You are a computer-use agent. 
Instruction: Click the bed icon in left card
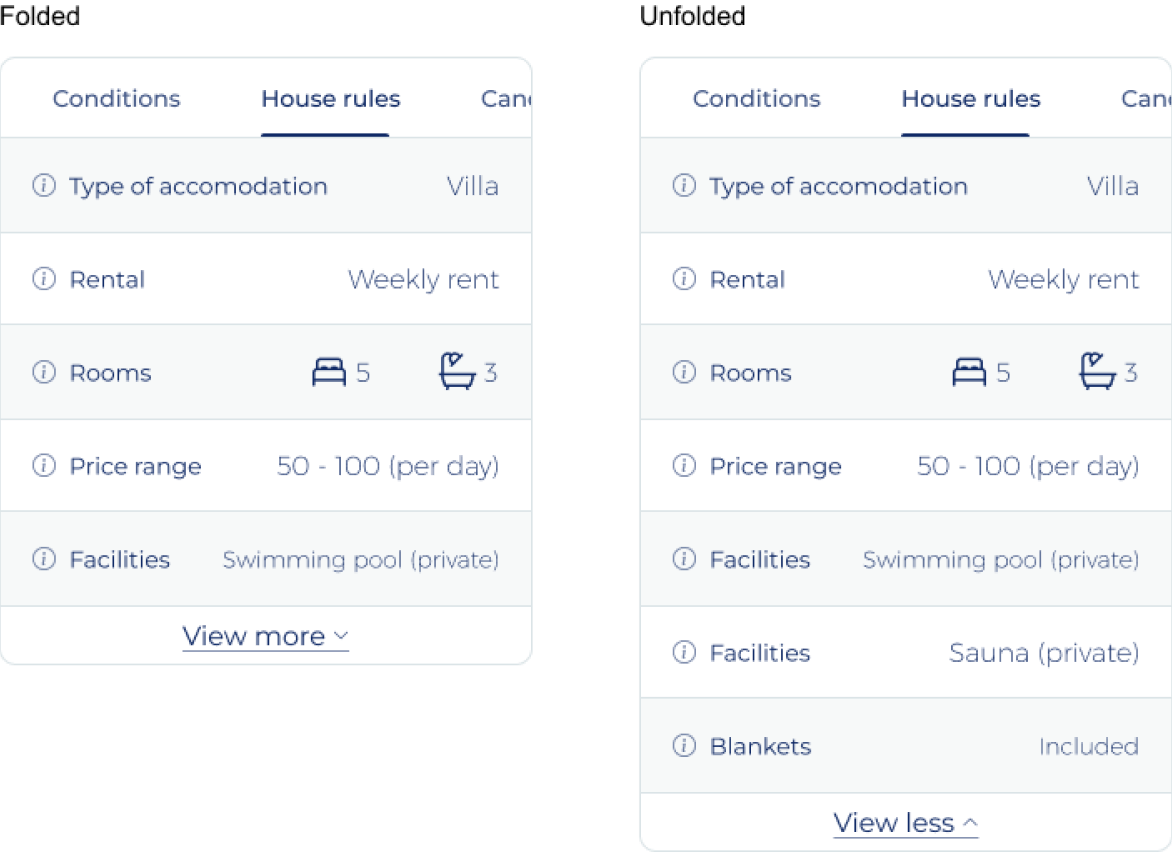[329, 373]
